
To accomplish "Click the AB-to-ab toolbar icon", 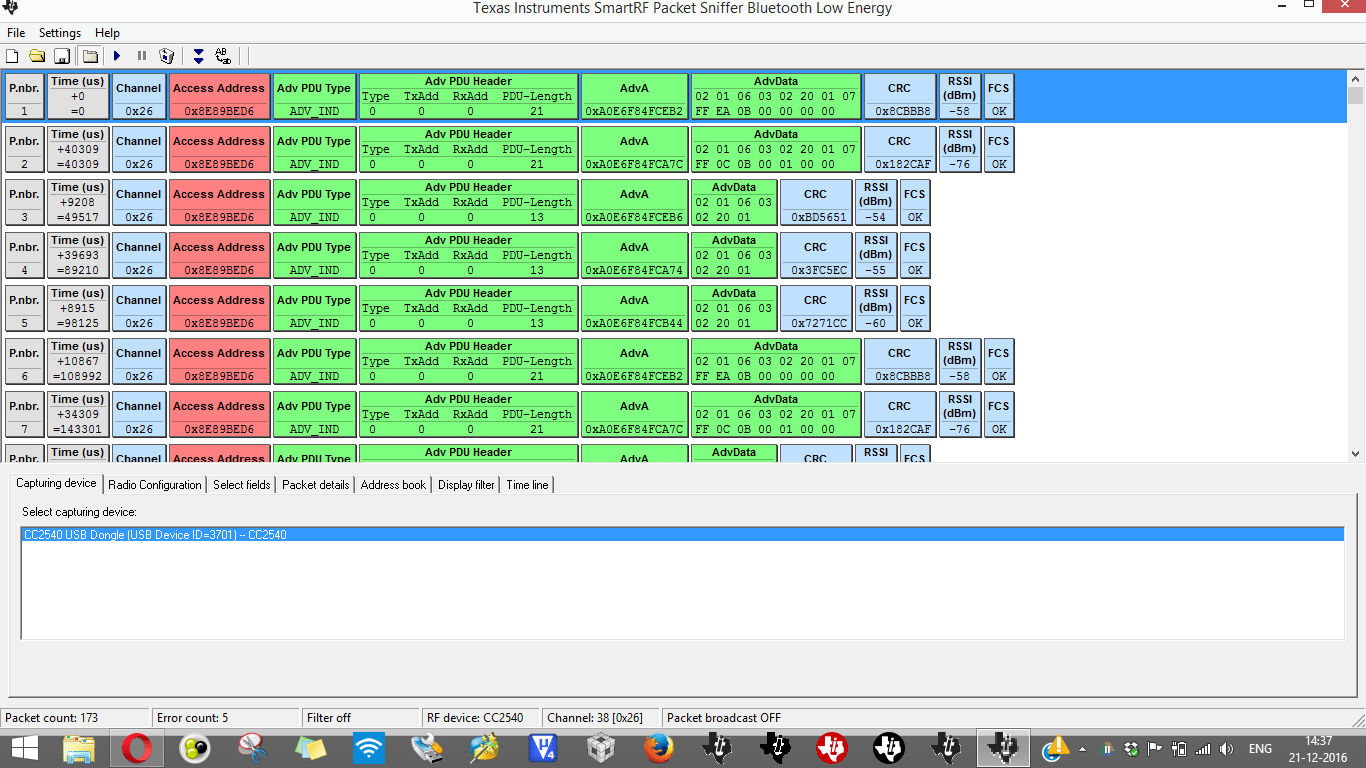I will pyautogui.click(x=223, y=56).
